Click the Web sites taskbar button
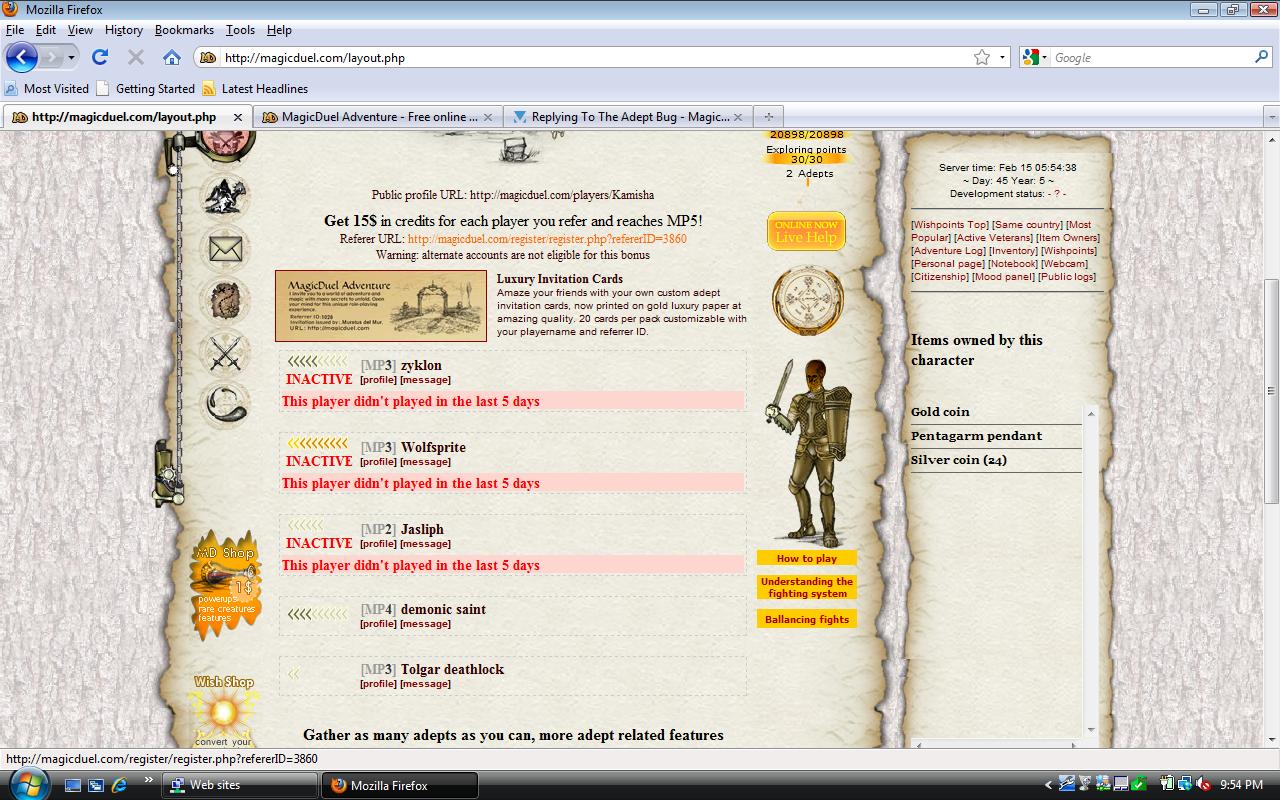The image size is (1280, 800). [238, 785]
